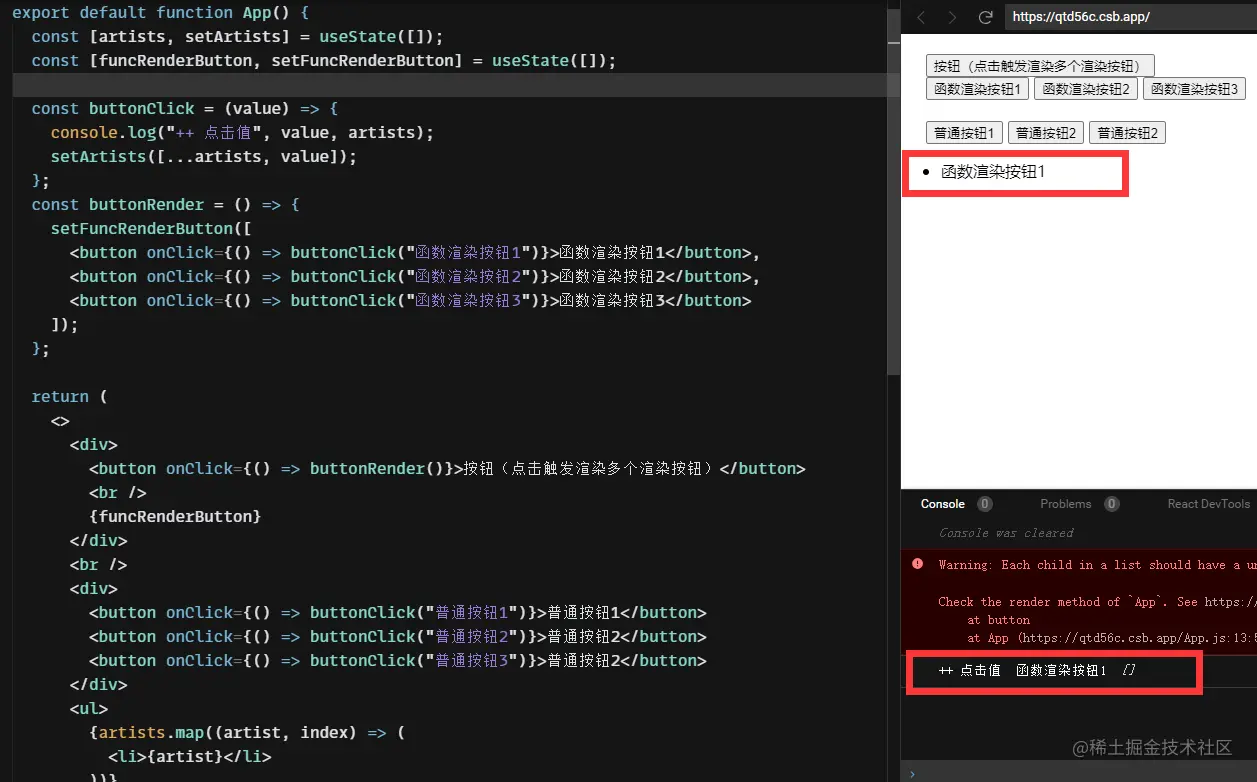Open the Problems tab

(x=1066, y=504)
